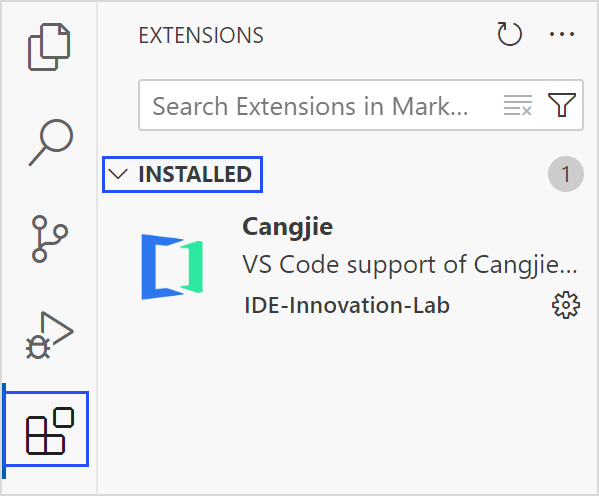This screenshot has width=599, height=496.
Task: Select the Cangjie extension title
Action: (288, 227)
